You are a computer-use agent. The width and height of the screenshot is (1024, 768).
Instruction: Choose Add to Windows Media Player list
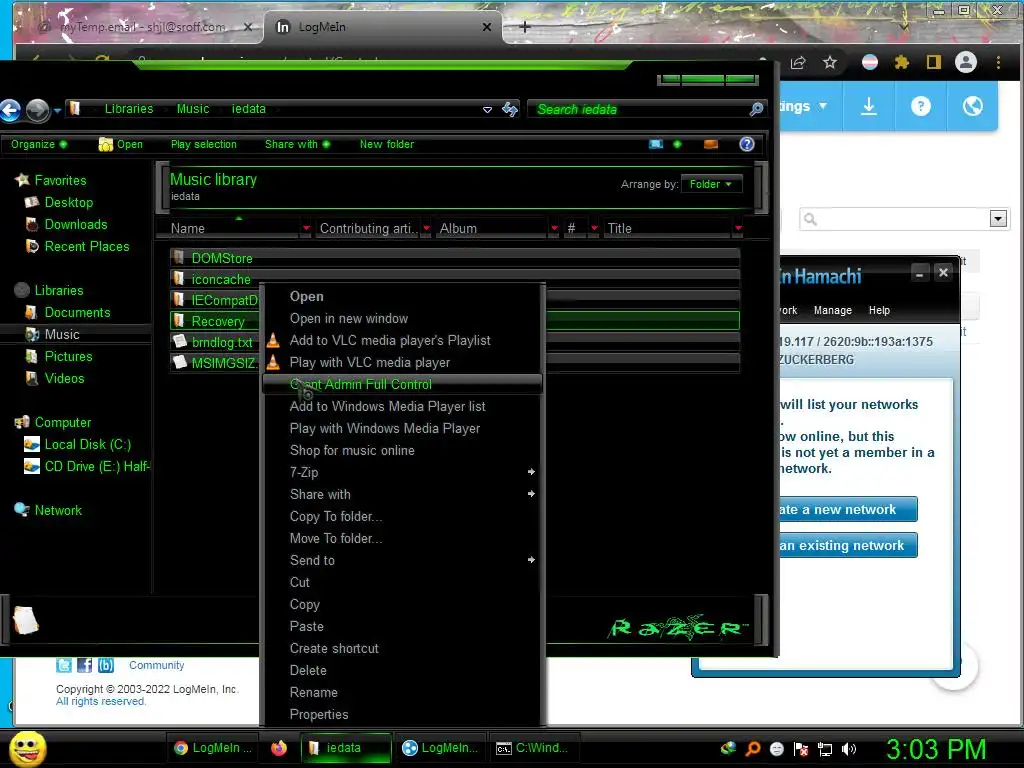pyautogui.click(x=402, y=406)
